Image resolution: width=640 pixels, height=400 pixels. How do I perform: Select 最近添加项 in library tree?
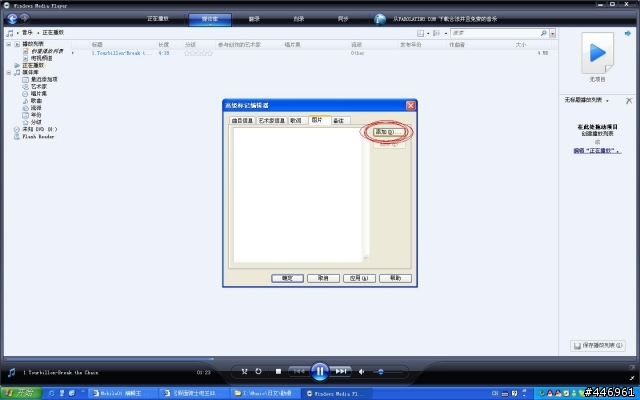click(x=44, y=80)
